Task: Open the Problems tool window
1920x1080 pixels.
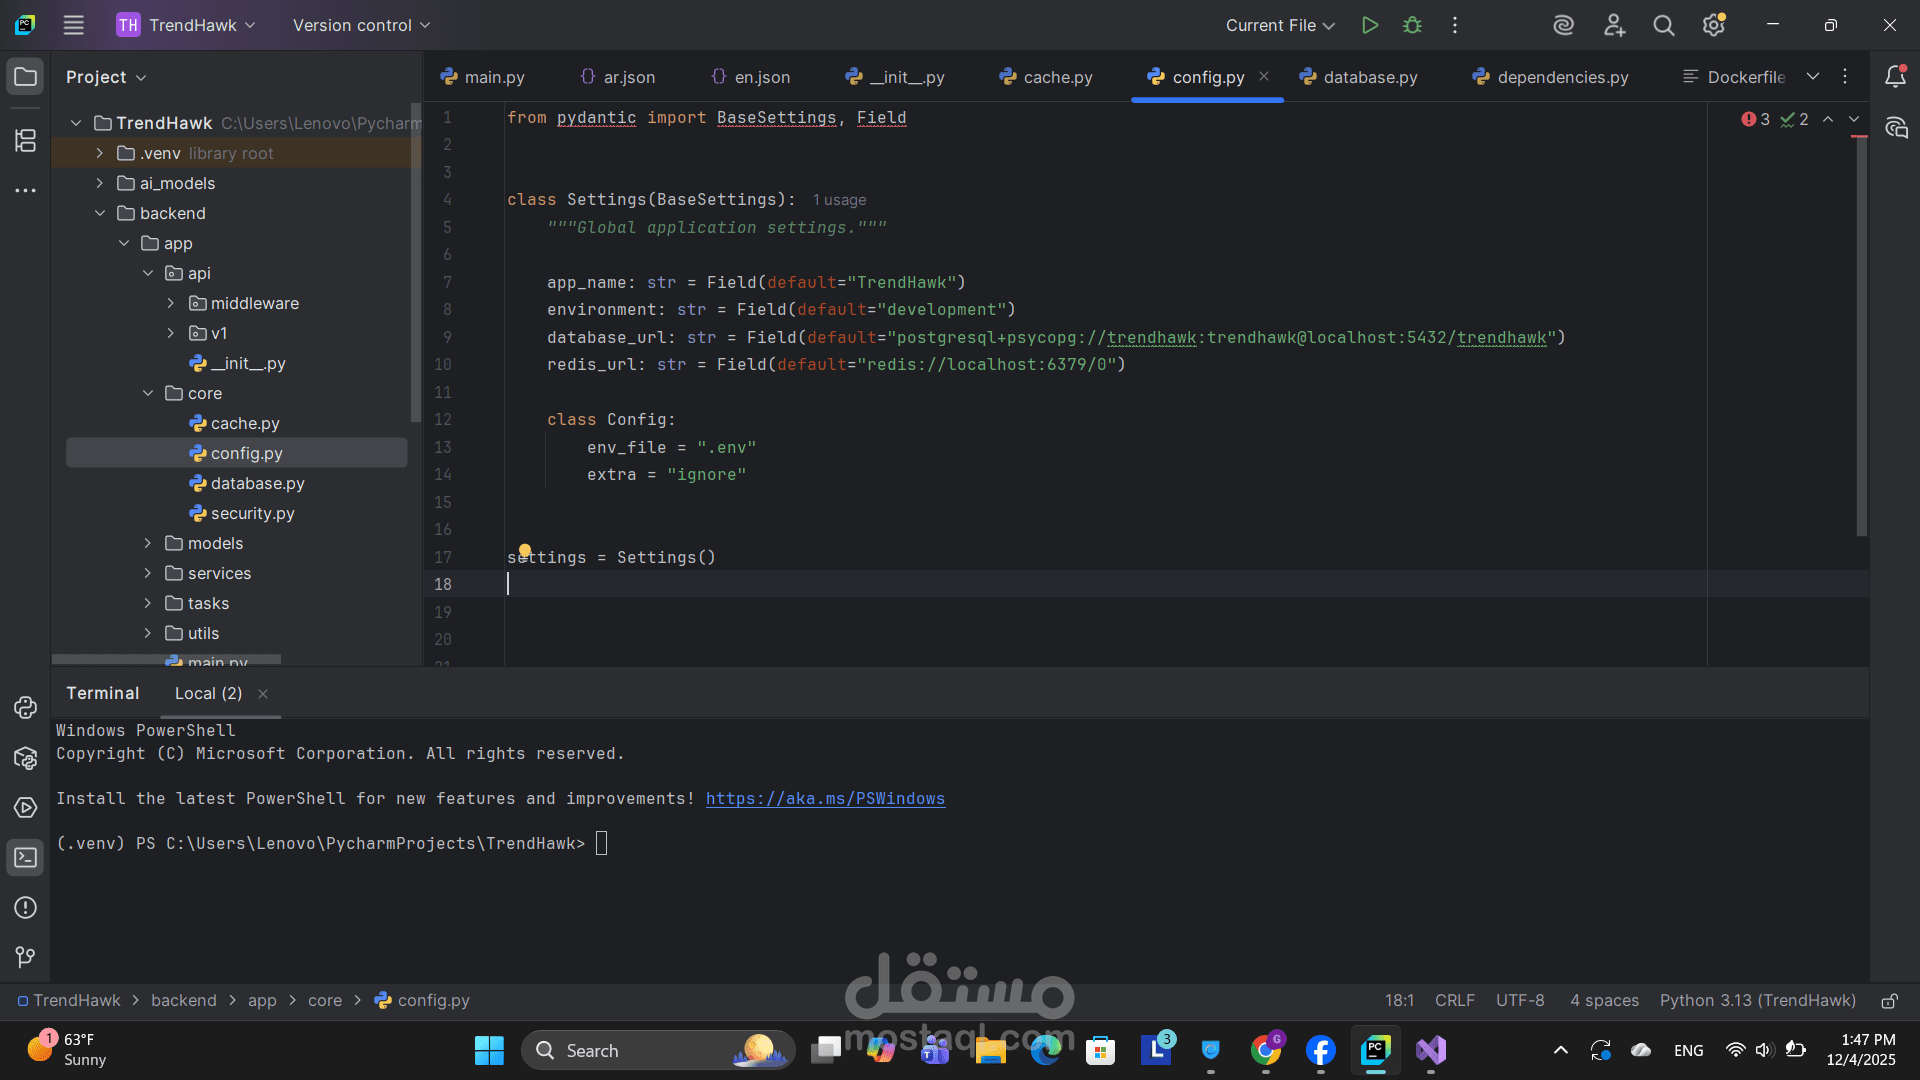Action: [25, 908]
